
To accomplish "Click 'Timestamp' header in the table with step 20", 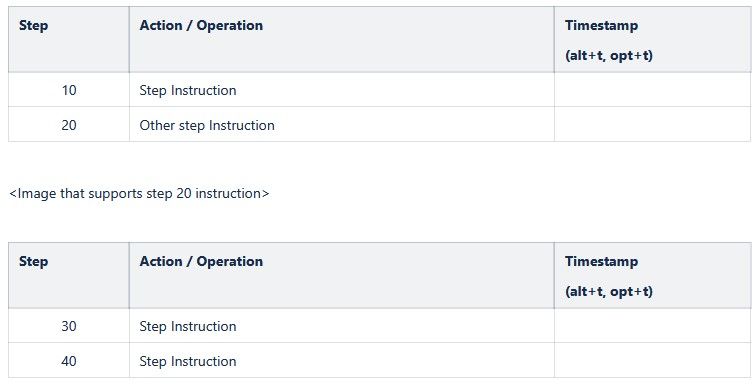I will [601, 26].
